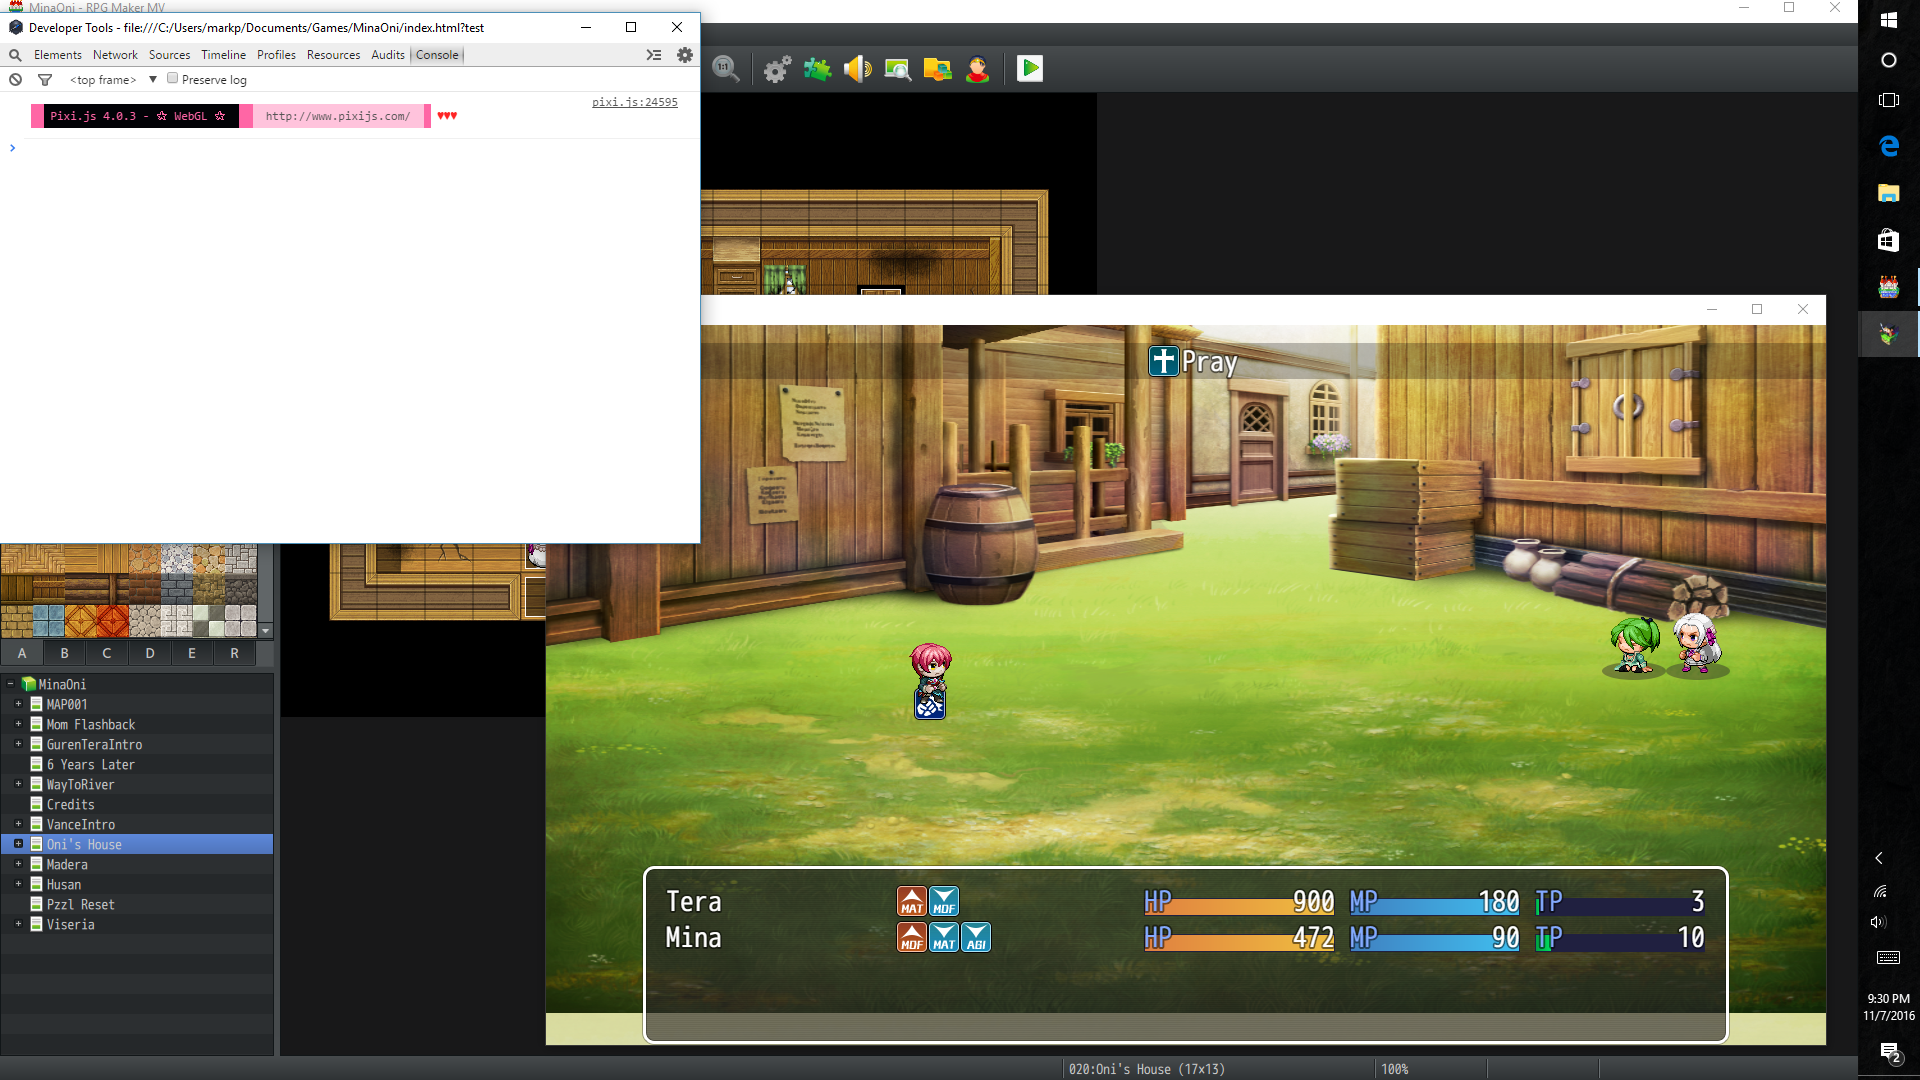Open the Plugin Manager puzzle icon
Image resolution: width=1920 pixels, height=1080 pixels.
[818, 69]
